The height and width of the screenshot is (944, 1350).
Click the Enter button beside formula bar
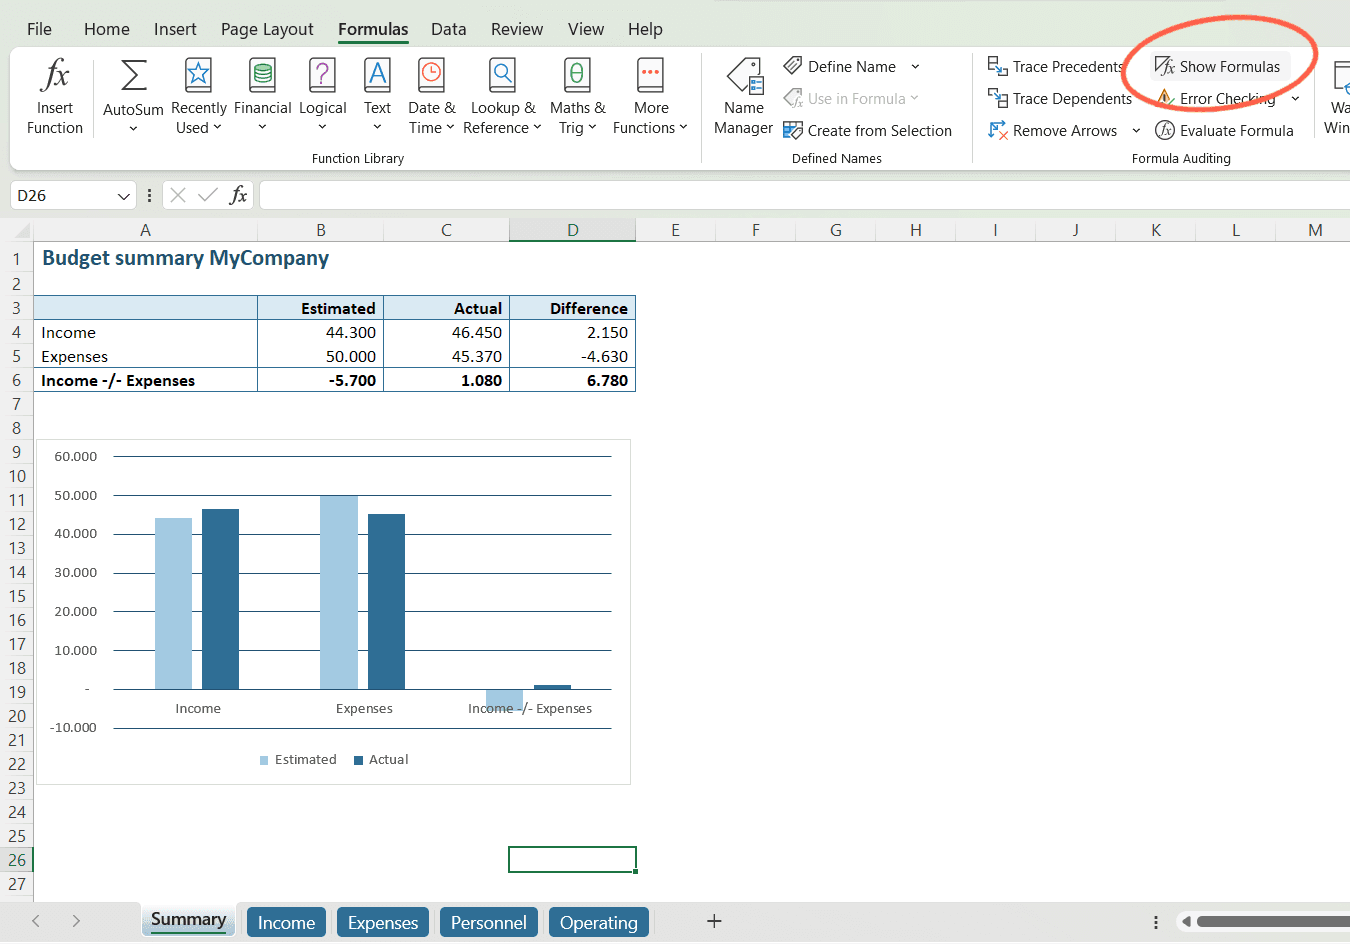[x=207, y=195]
